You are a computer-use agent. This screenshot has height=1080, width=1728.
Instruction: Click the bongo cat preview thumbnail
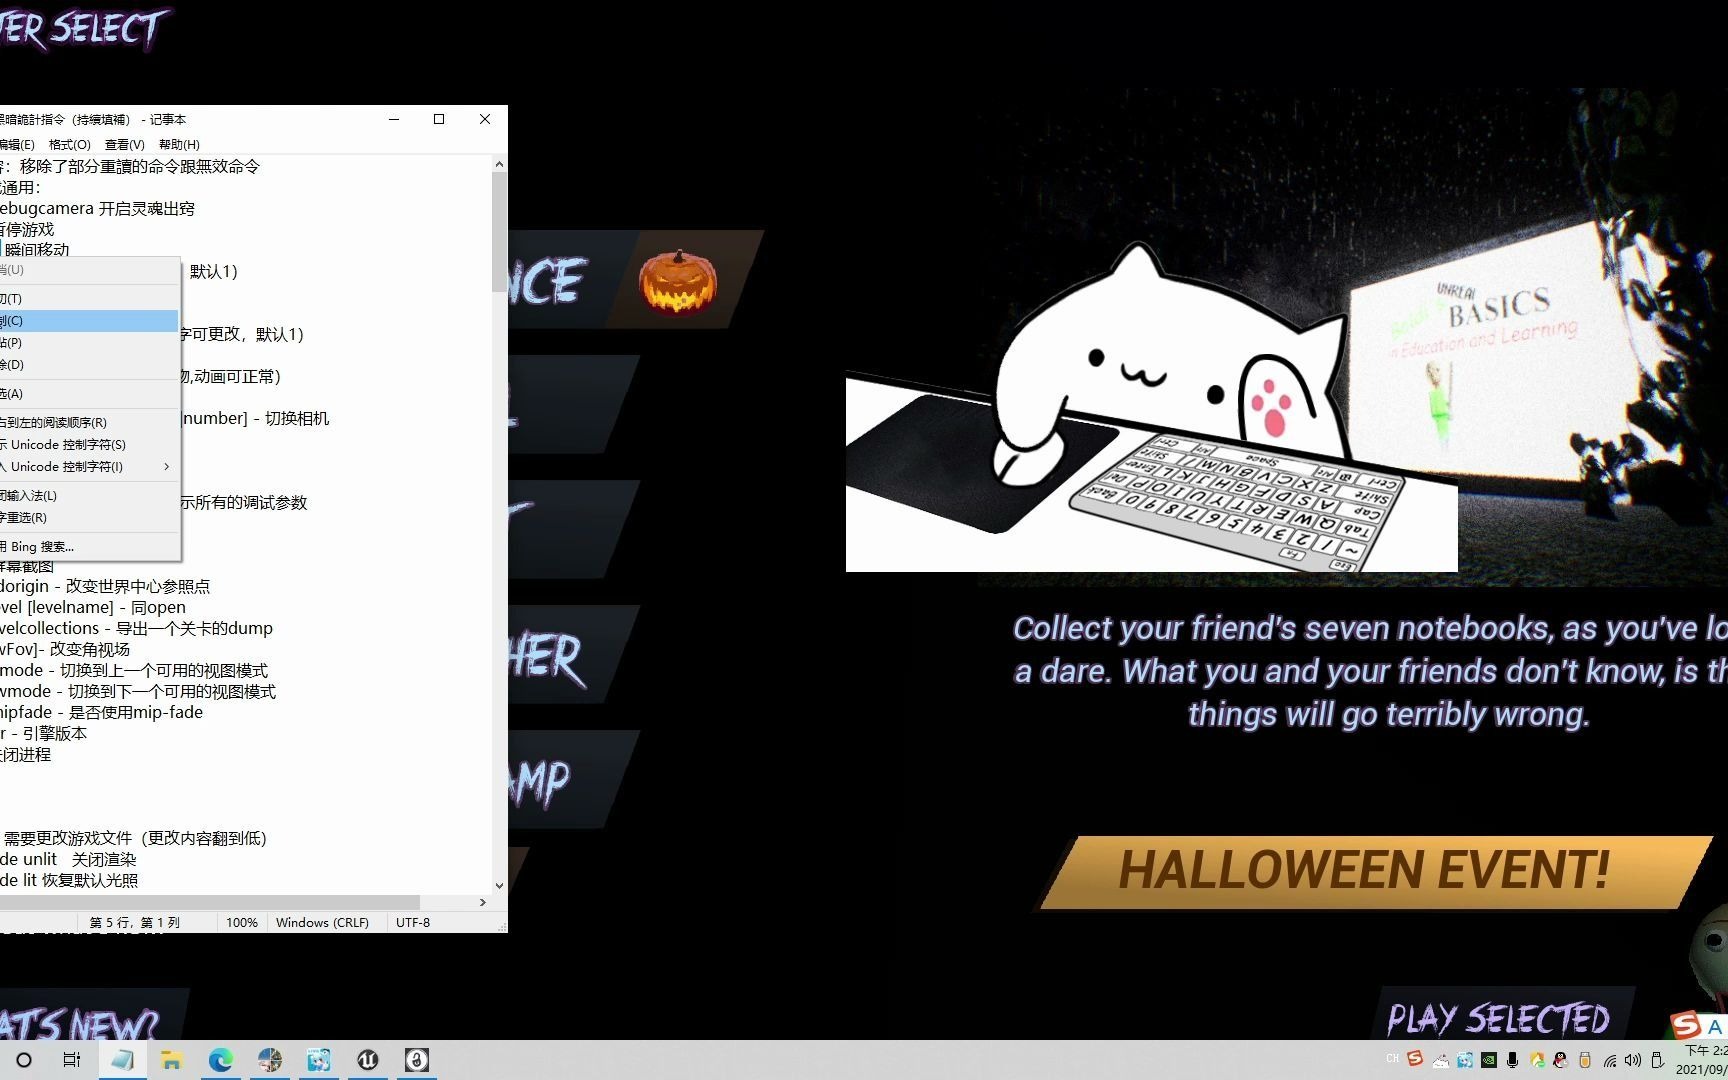(x=1151, y=406)
